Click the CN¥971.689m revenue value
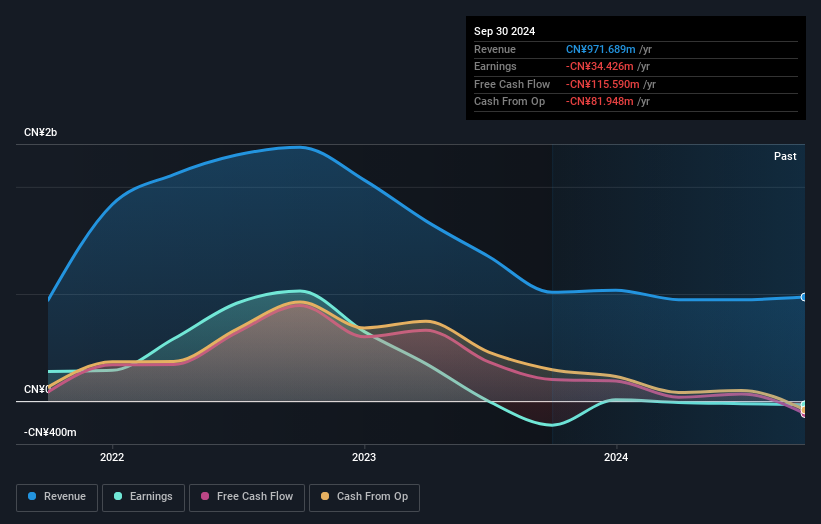 601,49
